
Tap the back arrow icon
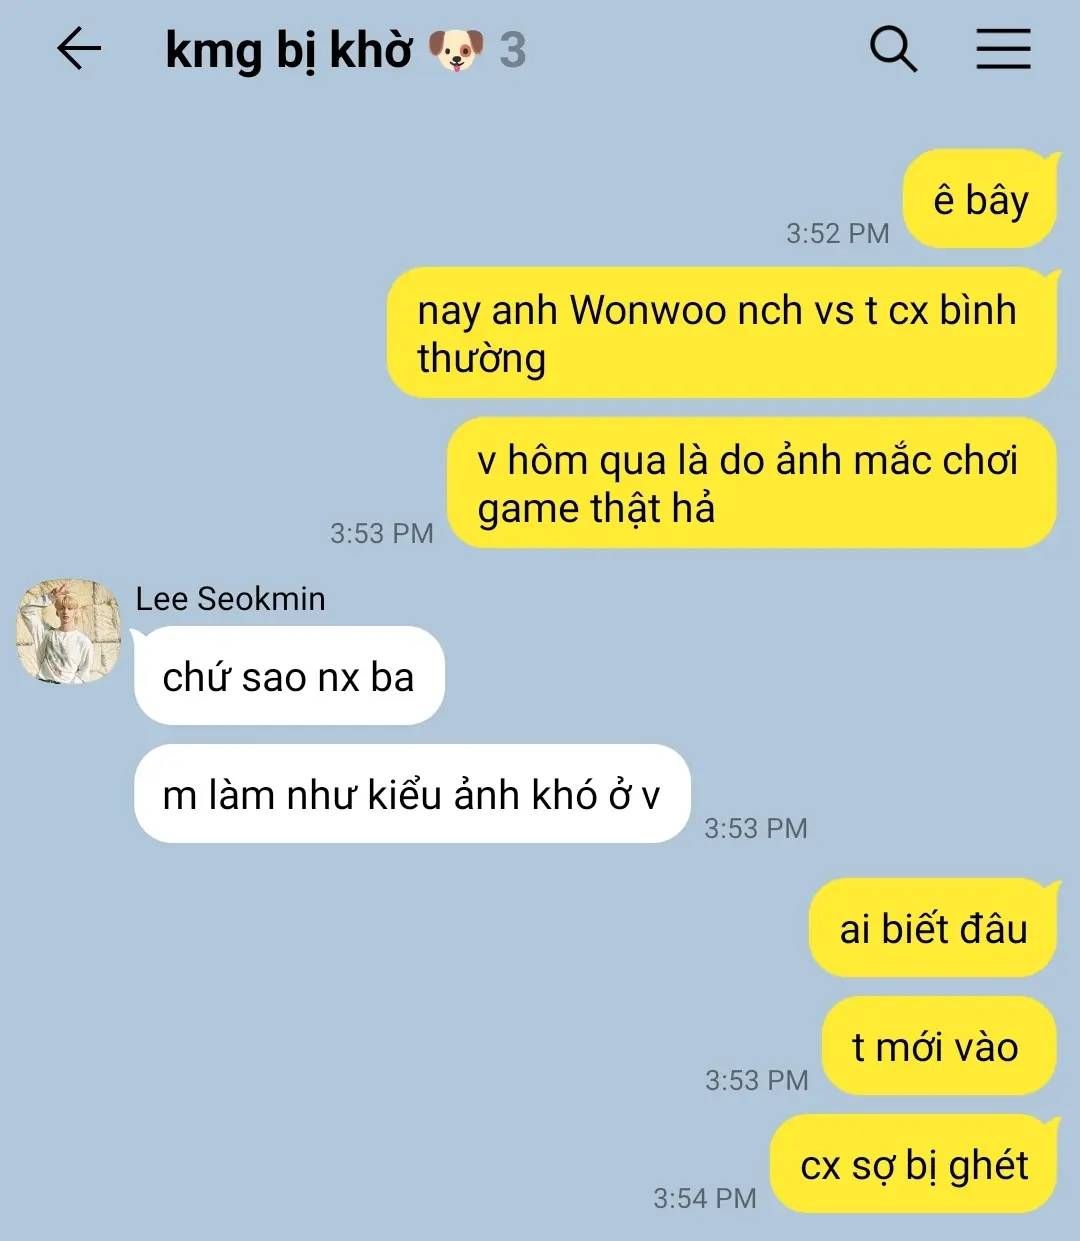[79, 49]
